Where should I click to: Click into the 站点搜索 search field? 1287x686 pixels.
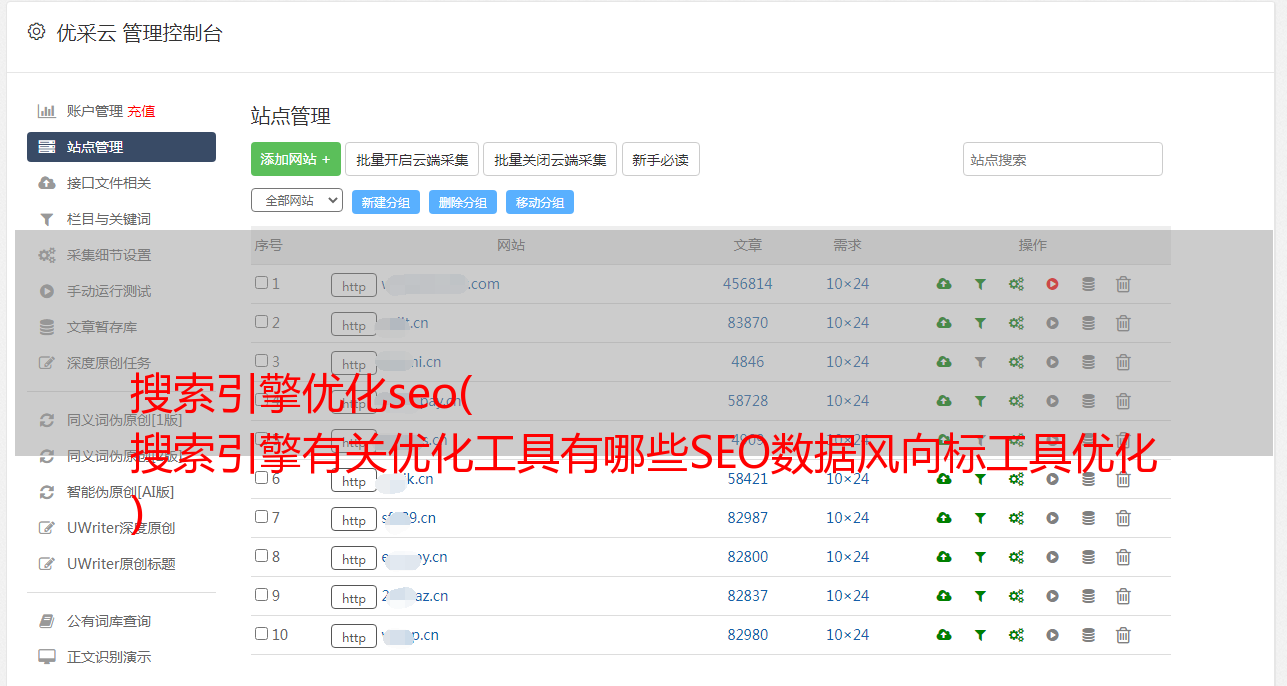click(1063, 159)
